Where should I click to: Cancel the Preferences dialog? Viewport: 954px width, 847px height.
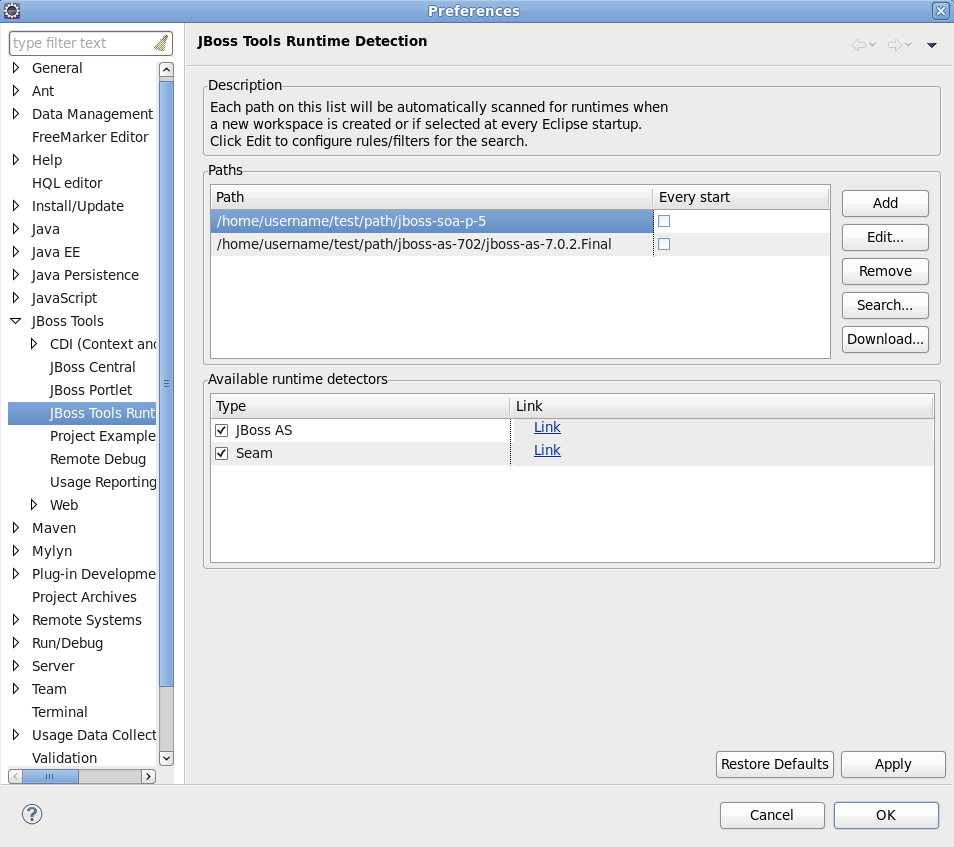pyautogui.click(x=771, y=815)
